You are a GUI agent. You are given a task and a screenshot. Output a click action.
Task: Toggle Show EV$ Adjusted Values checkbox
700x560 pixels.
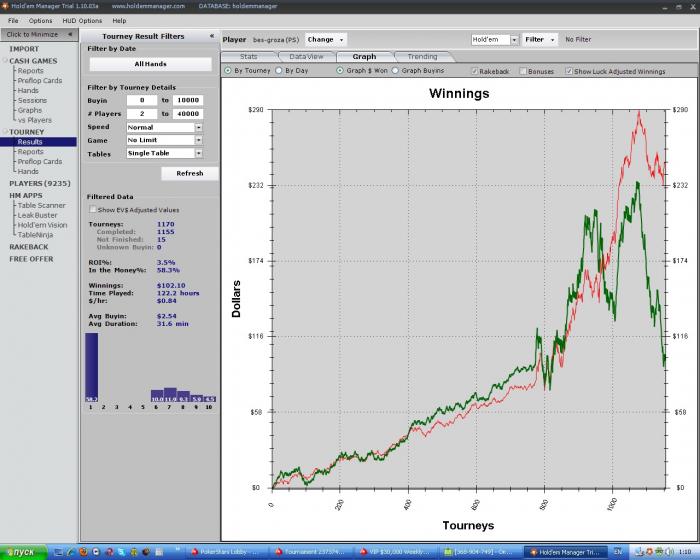tap(92, 210)
